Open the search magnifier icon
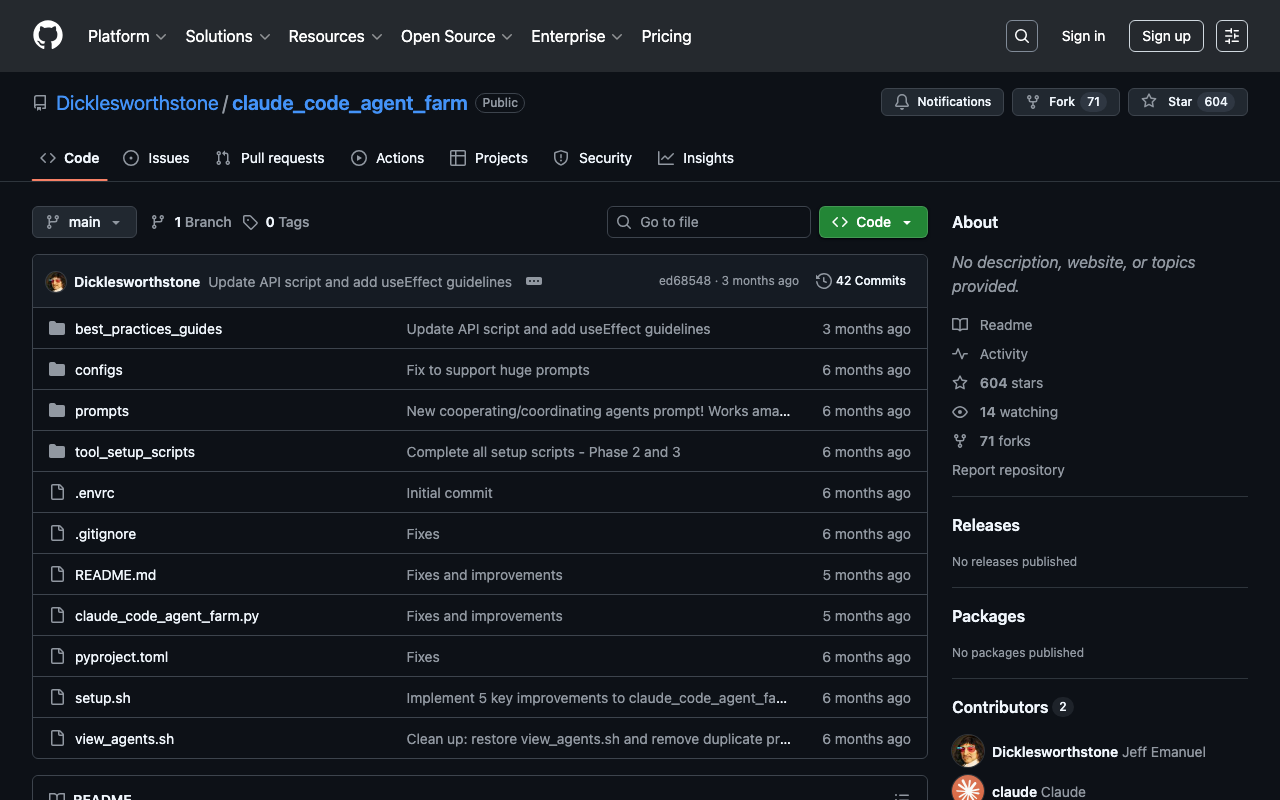1280x800 pixels. (1021, 36)
